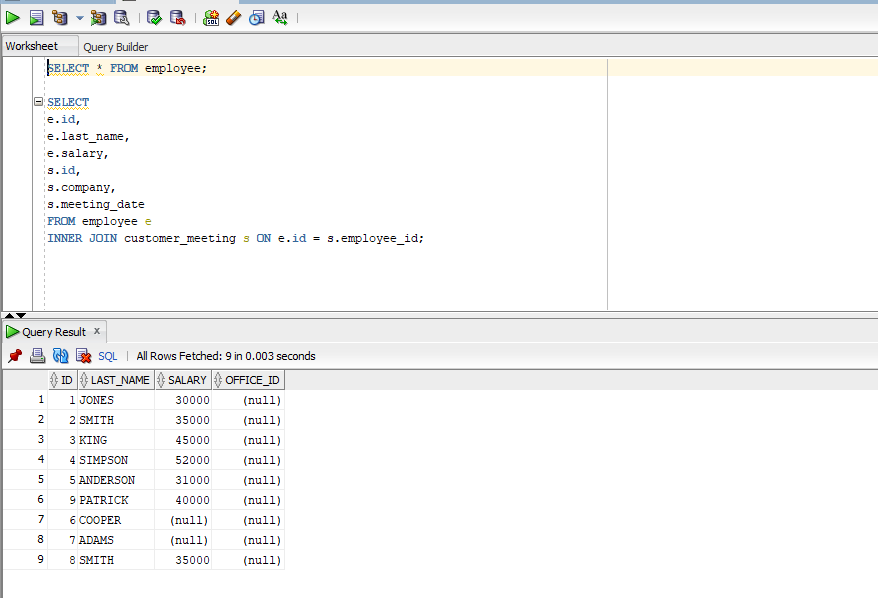878x598 pixels.
Task: Click the Run Script icon
Action: [x=36, y=18]
